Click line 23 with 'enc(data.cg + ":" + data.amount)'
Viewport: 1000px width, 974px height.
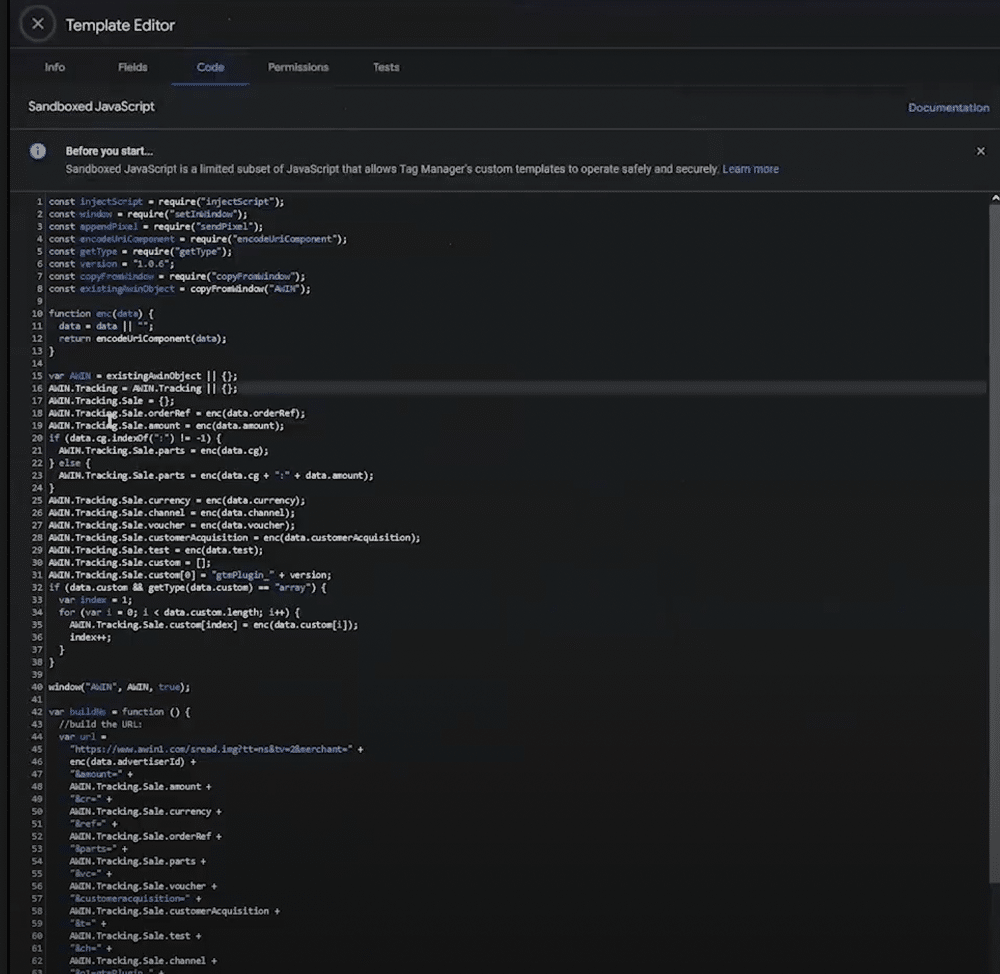click(x=216, y=475)
